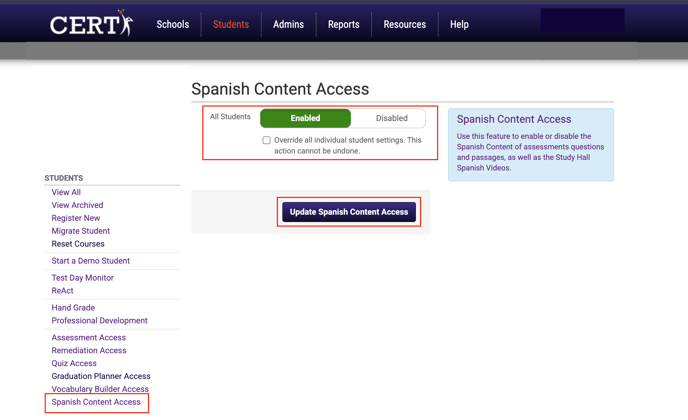Open Migrate Student page
The height and width of the screenshot is (420, 688).
(80, 231)
